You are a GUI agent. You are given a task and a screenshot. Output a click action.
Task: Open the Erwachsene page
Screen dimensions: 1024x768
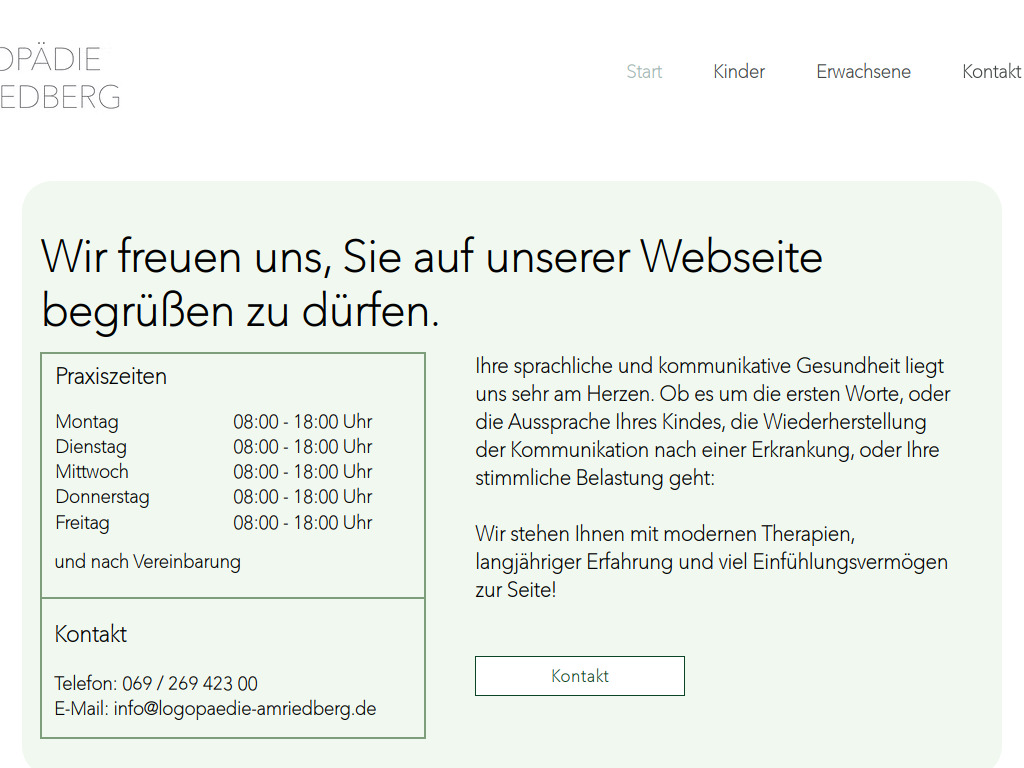tap(863, 71)
